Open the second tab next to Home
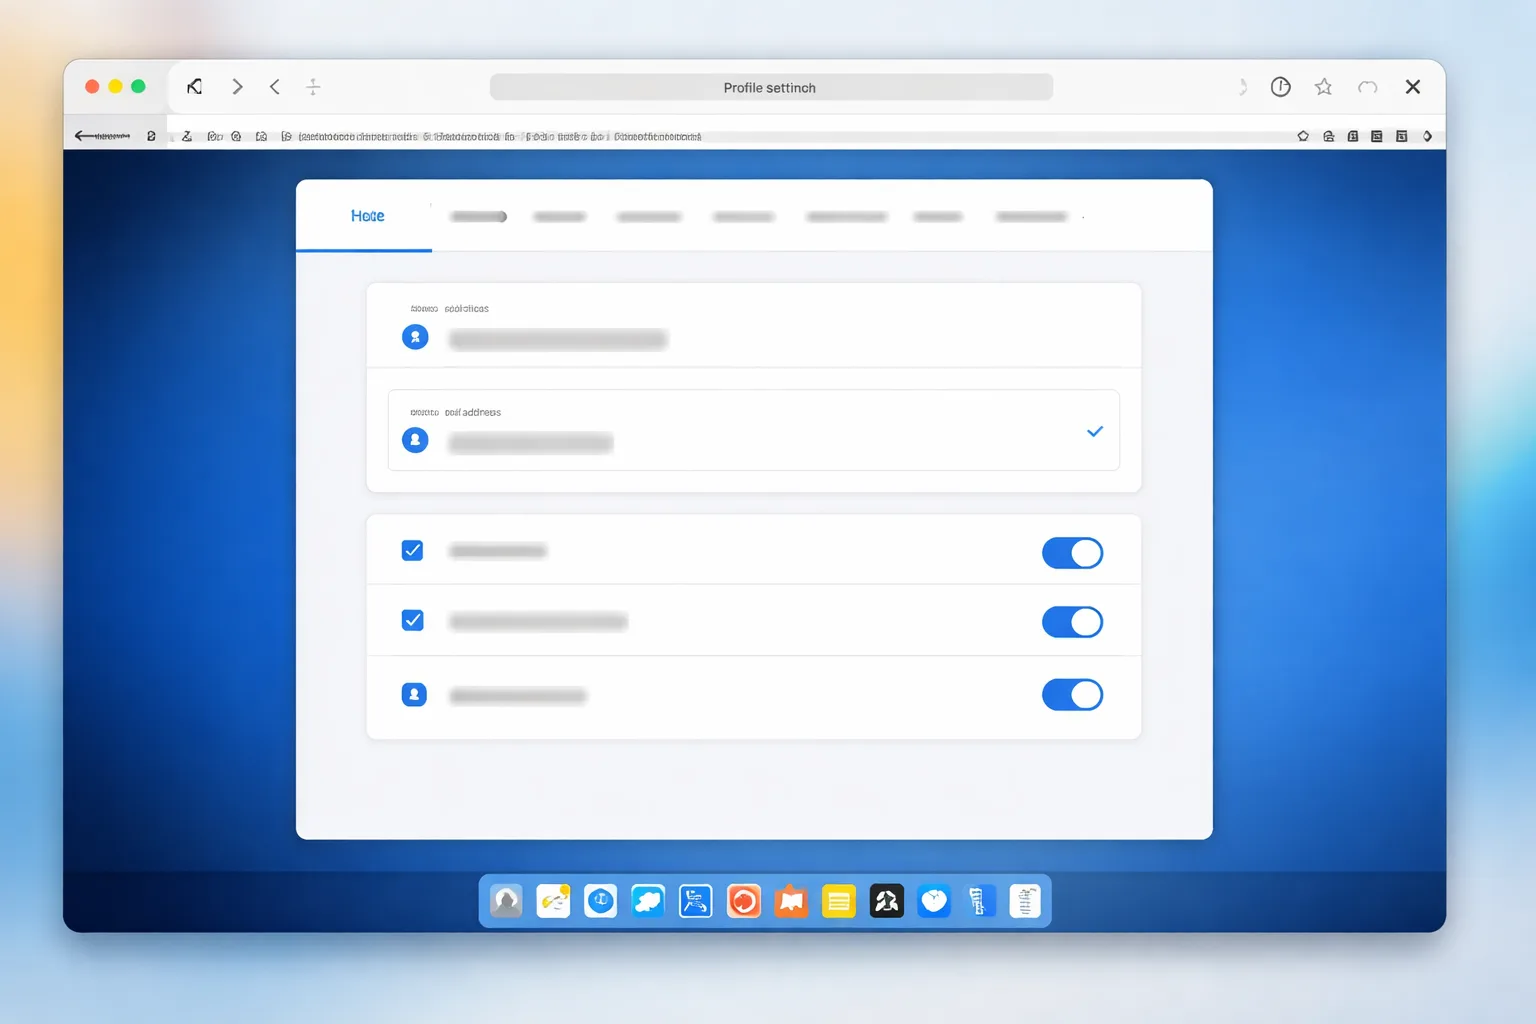 point(478,217)
